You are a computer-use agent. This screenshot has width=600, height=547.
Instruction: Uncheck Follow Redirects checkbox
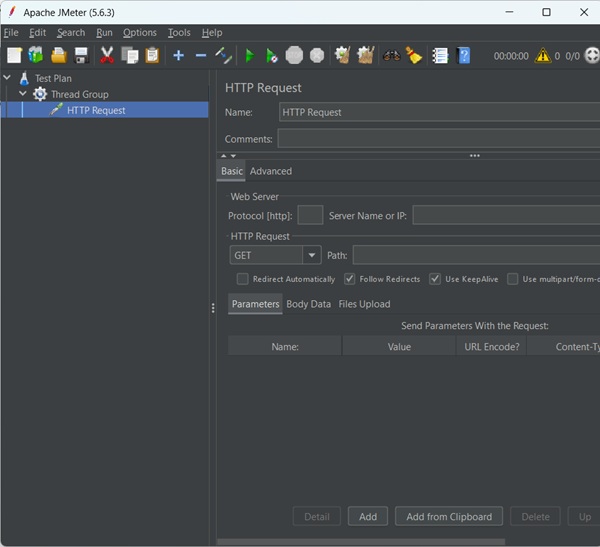[349, 279]
